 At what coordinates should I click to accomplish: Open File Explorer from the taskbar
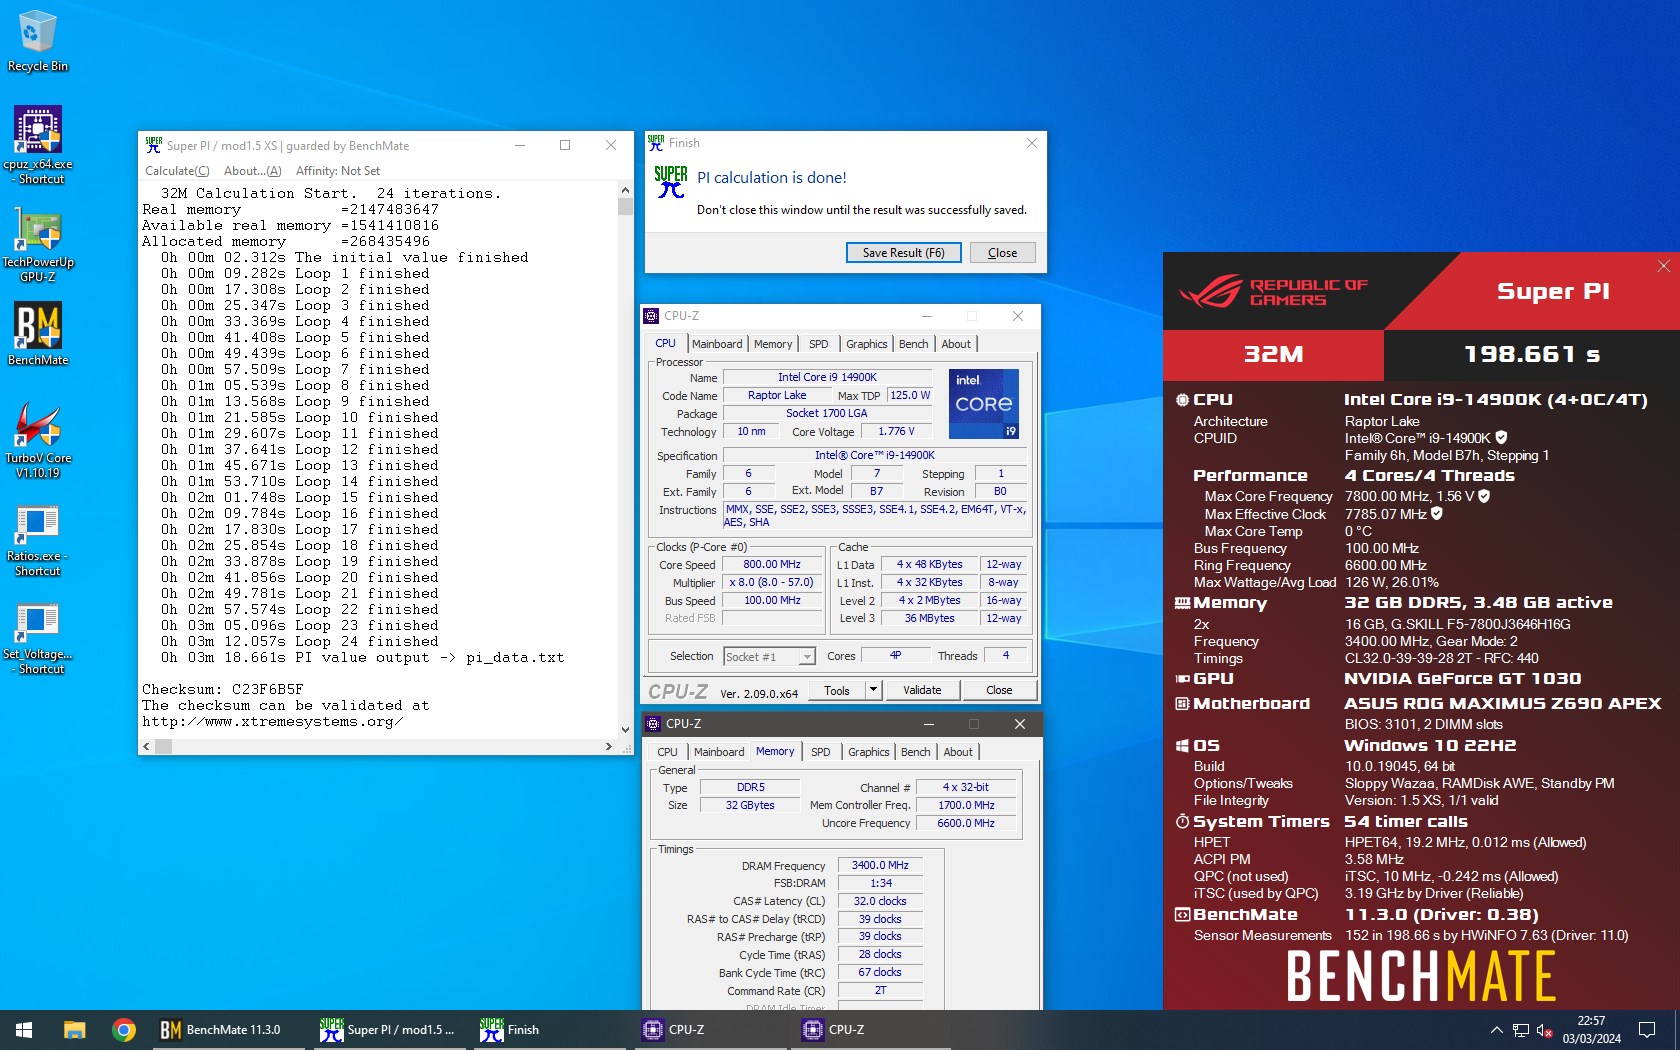click(x=74, y=1030)
